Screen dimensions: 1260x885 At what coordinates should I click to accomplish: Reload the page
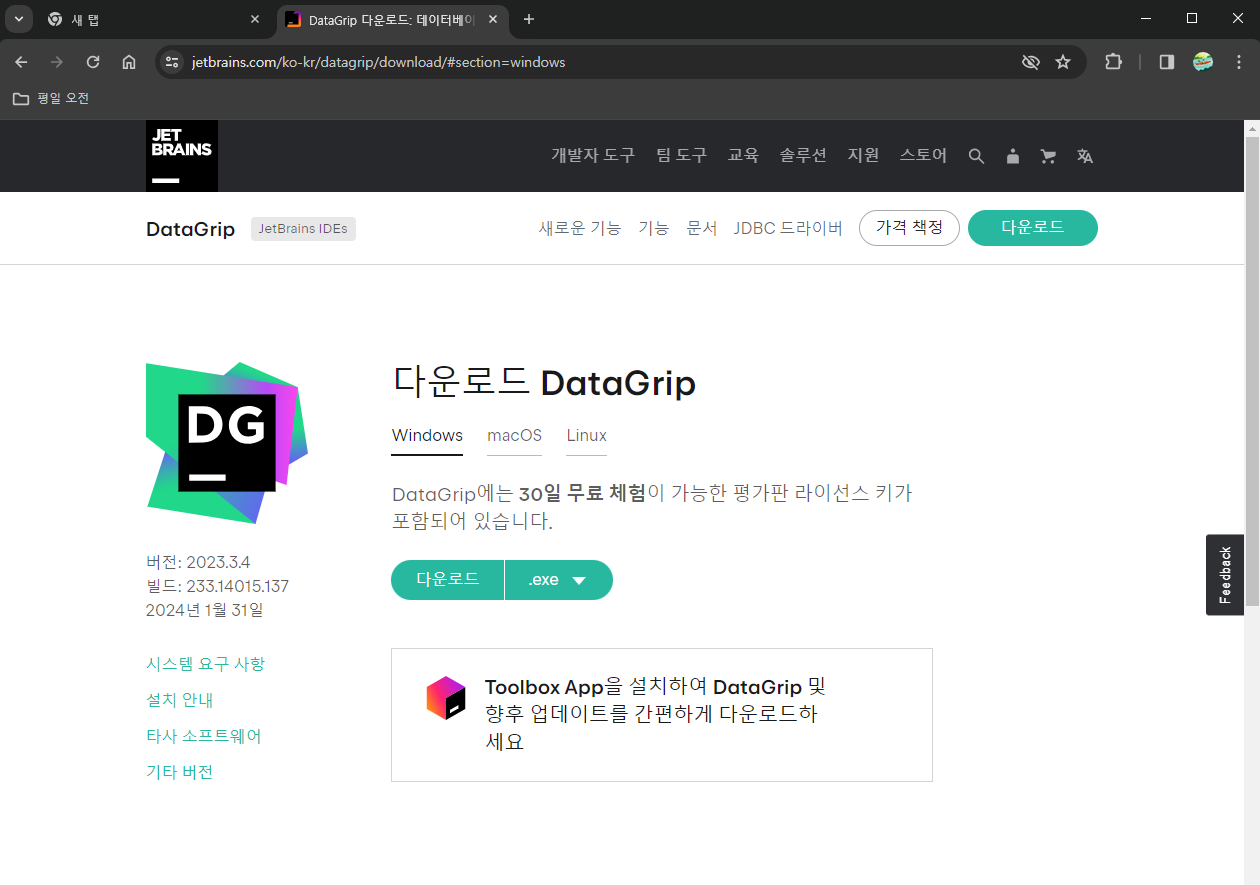coord(93,62)
